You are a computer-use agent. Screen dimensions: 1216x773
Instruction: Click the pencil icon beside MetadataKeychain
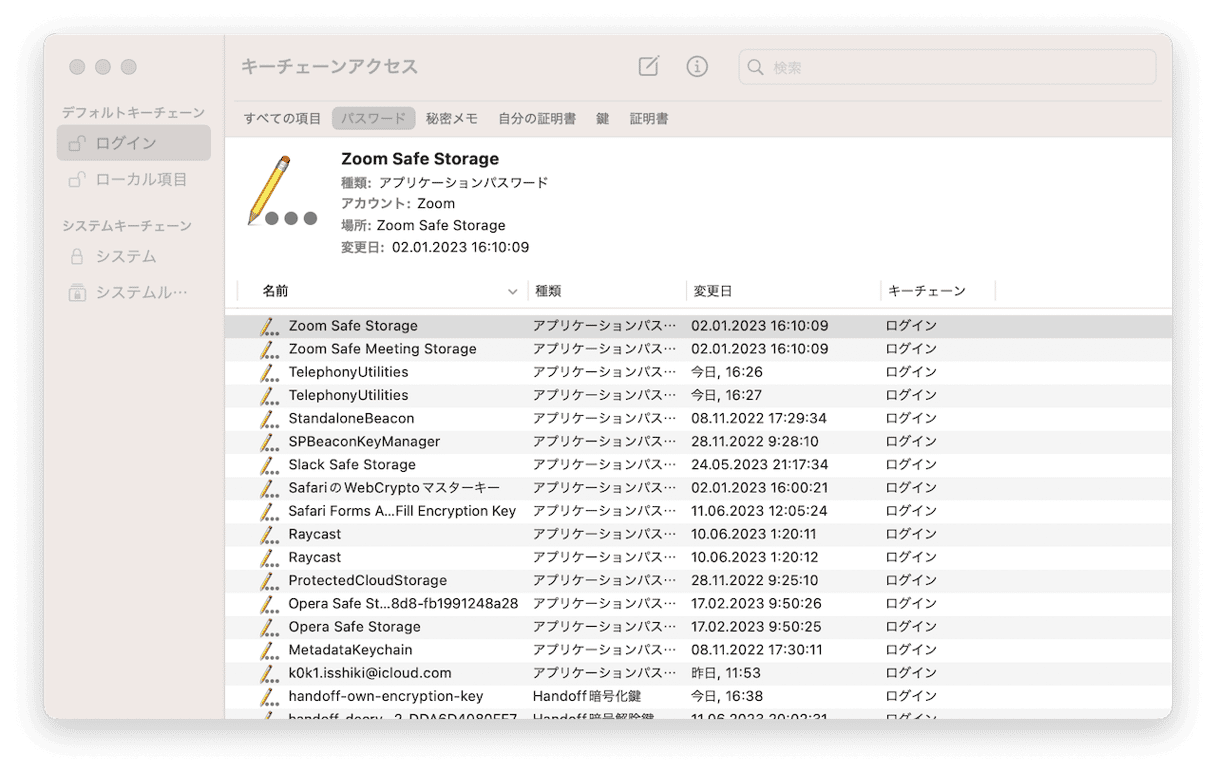(x=268, y=649)
